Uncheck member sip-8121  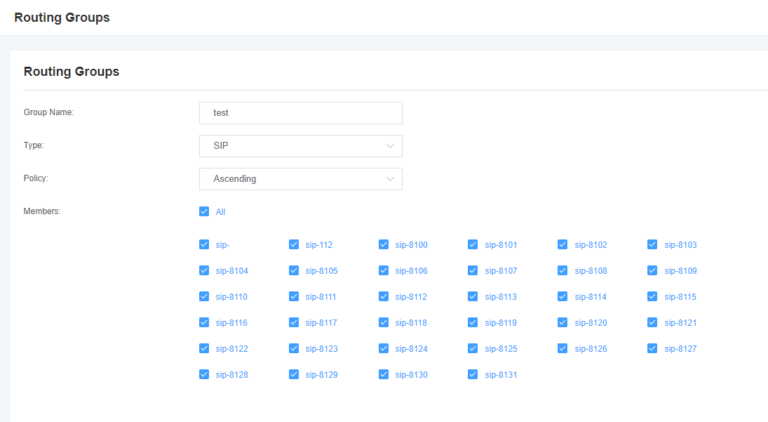pyautogui.click(x=652, y=322)
